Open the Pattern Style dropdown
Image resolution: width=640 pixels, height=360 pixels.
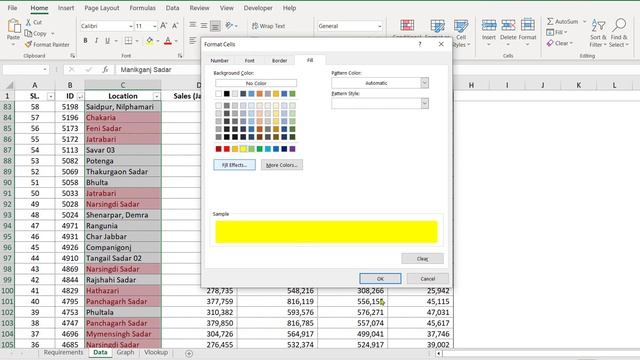point(424,104)
